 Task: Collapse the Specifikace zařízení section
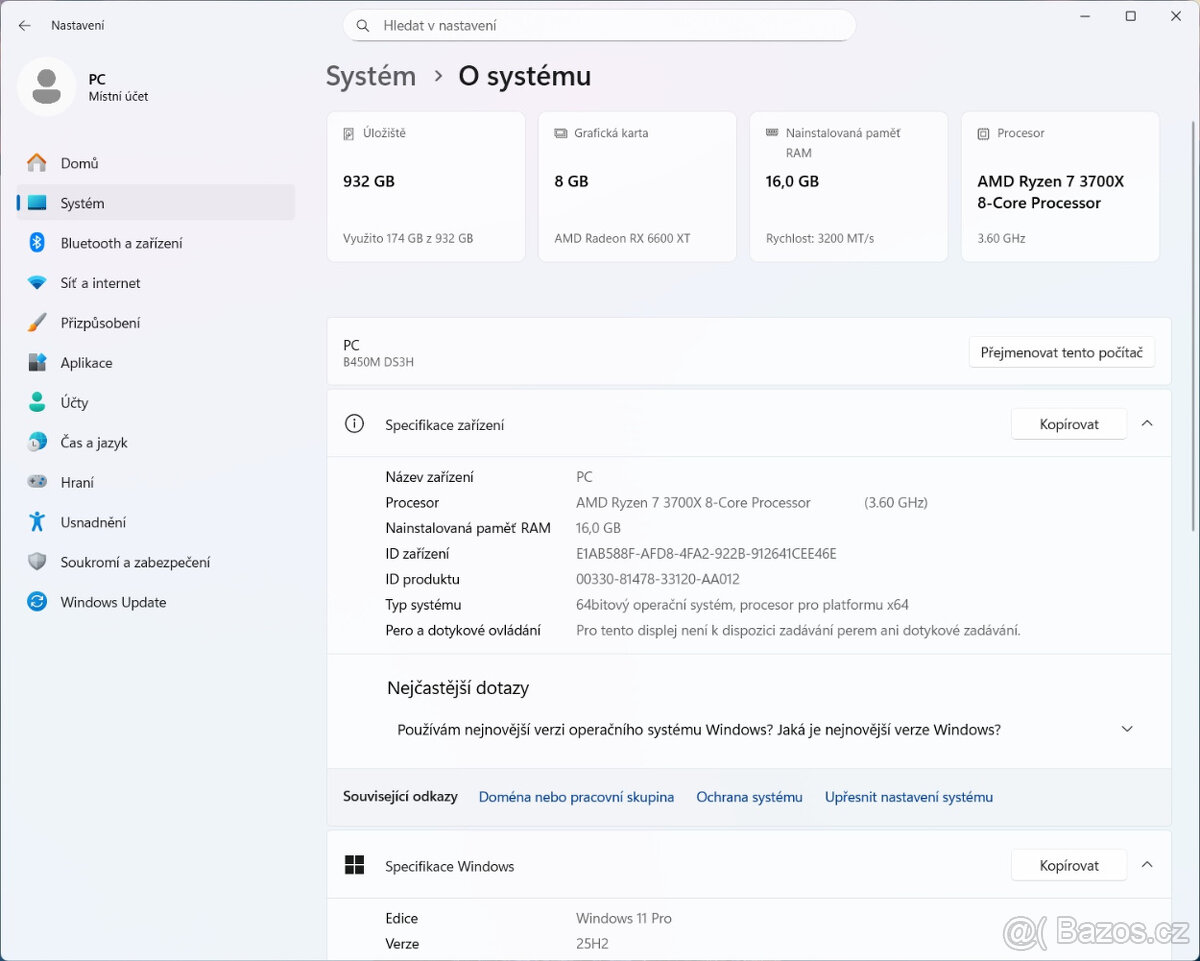coord(1147,423)
